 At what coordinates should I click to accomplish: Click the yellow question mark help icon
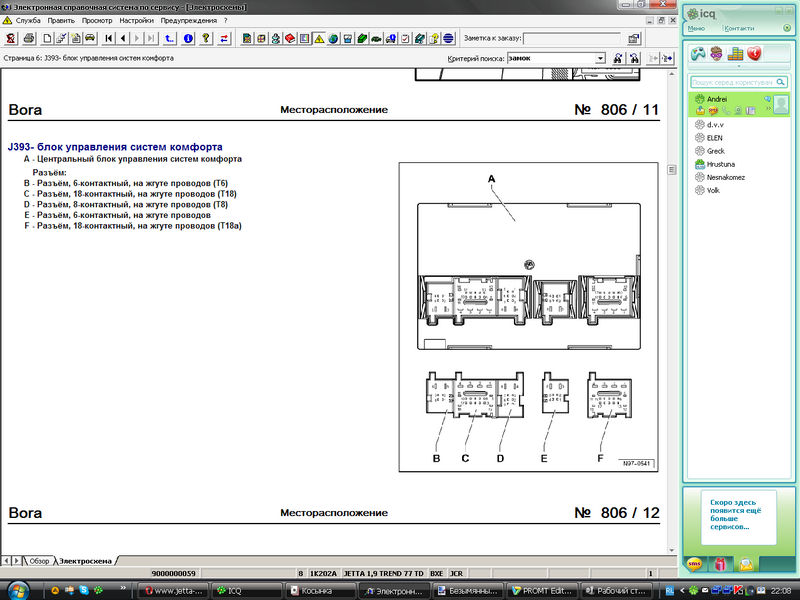206,38
